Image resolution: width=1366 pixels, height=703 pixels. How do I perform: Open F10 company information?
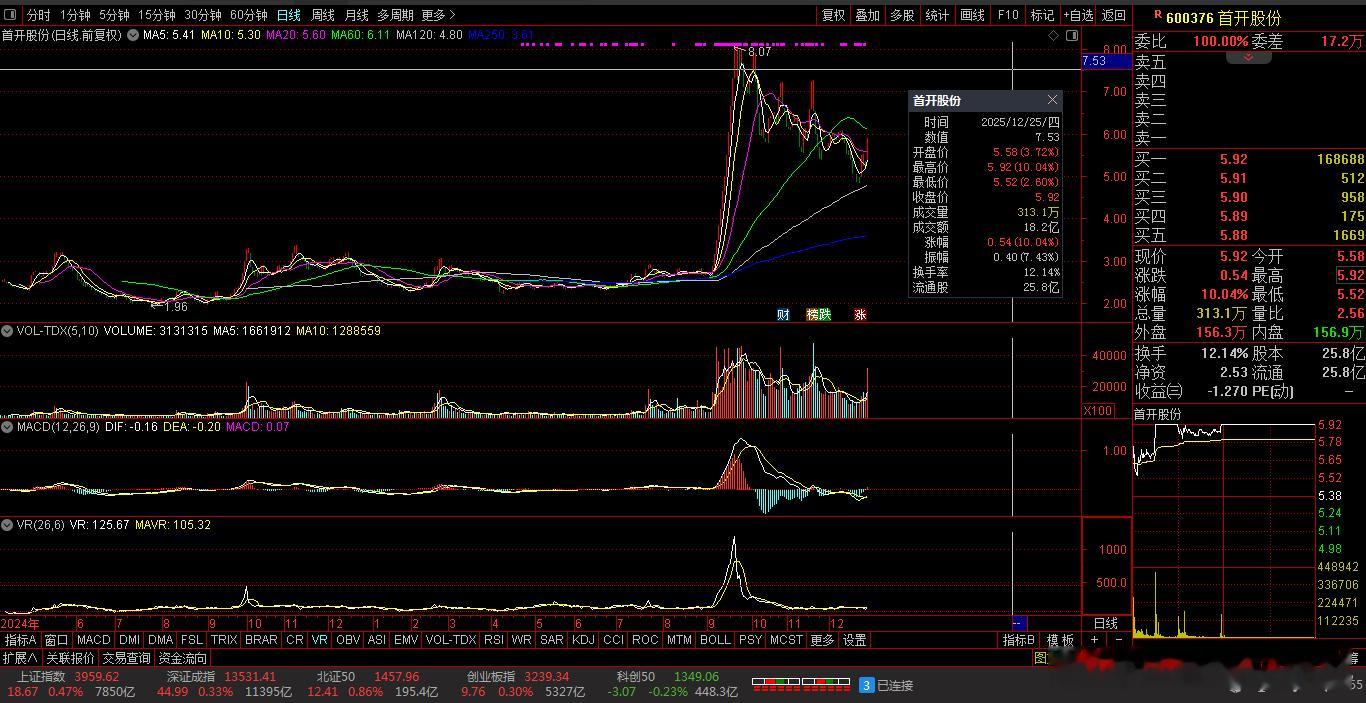[x=1008, y=15]
